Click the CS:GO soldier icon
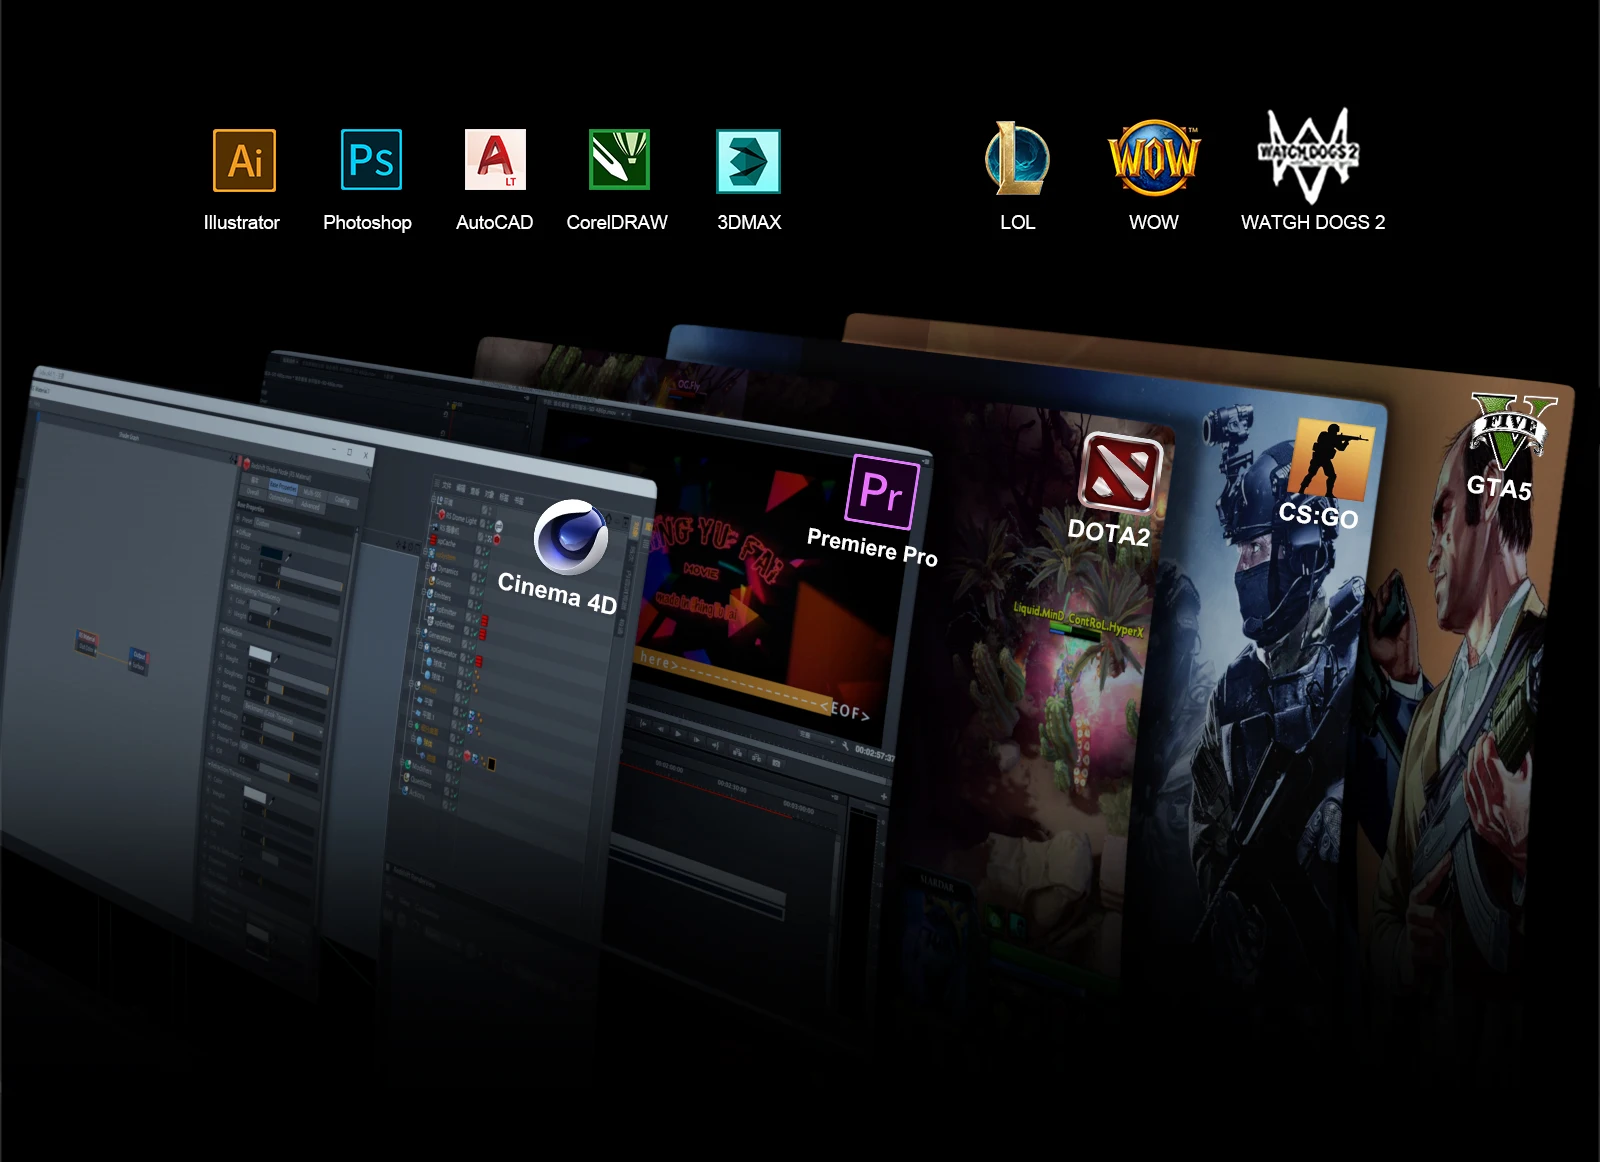Image resolution: width=1600 pixels, height=1162 pixels. 1330,458
